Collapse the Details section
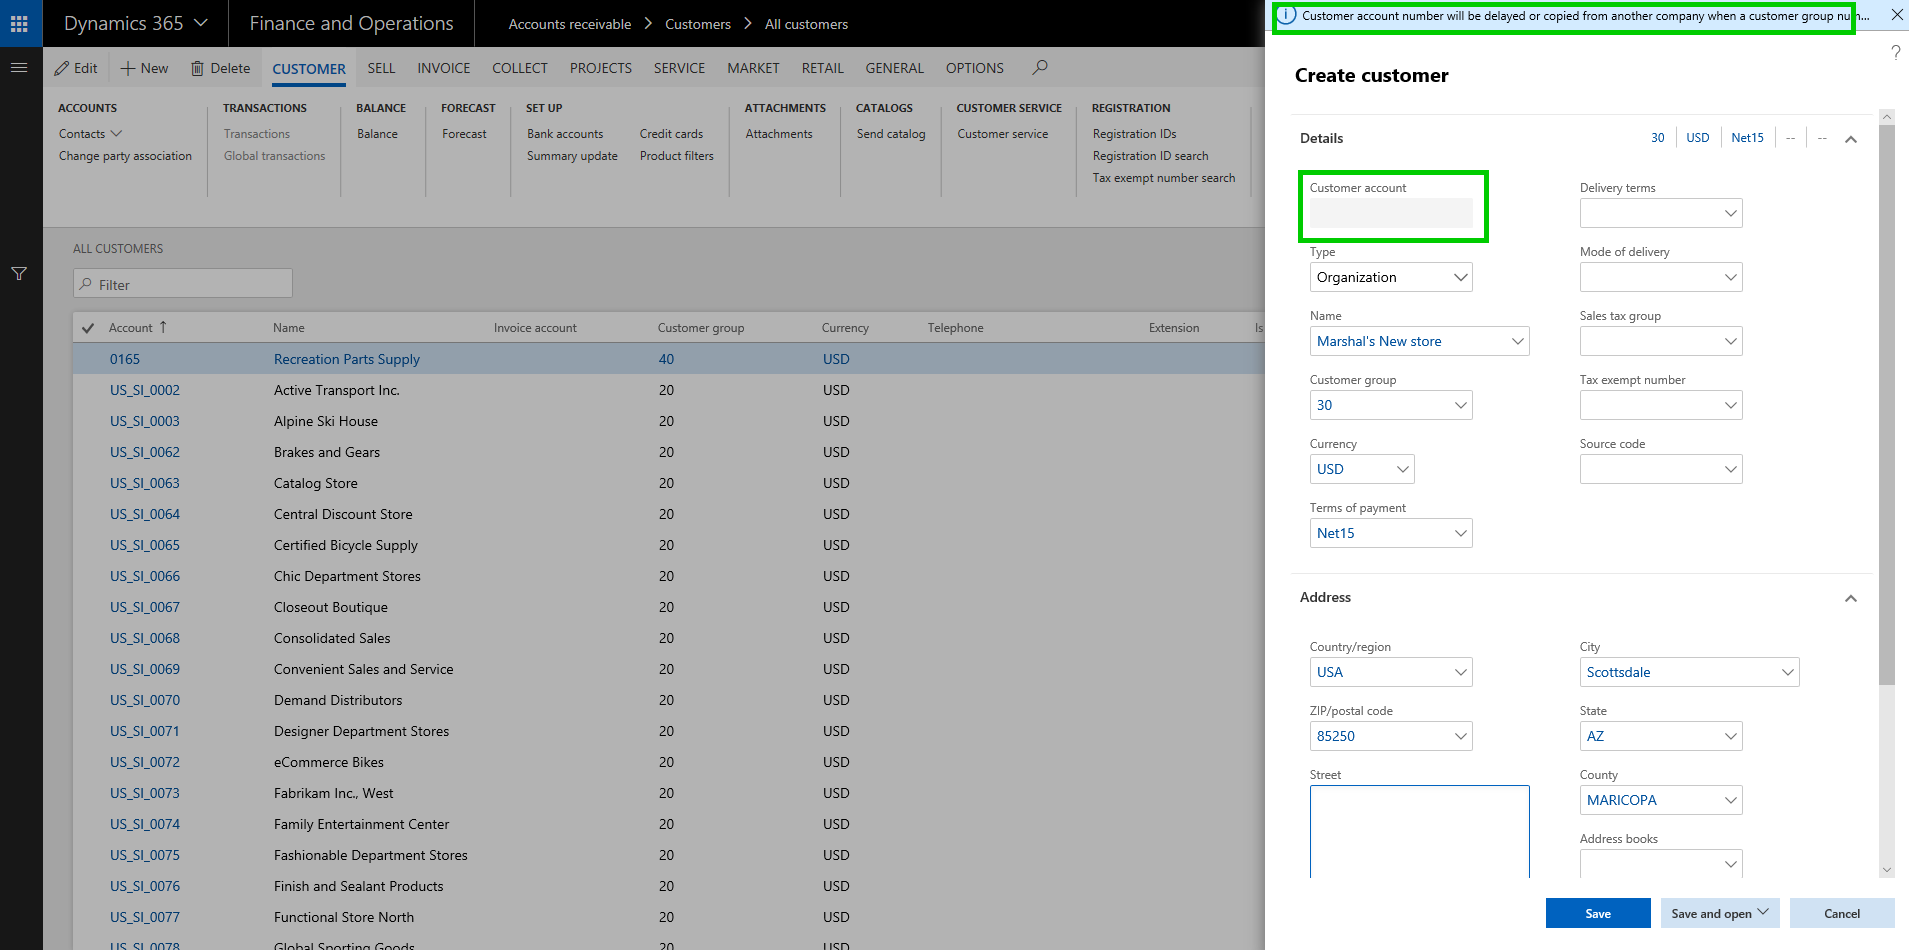This screenshot has width=1909, height=950. (x=1850, y=139)
